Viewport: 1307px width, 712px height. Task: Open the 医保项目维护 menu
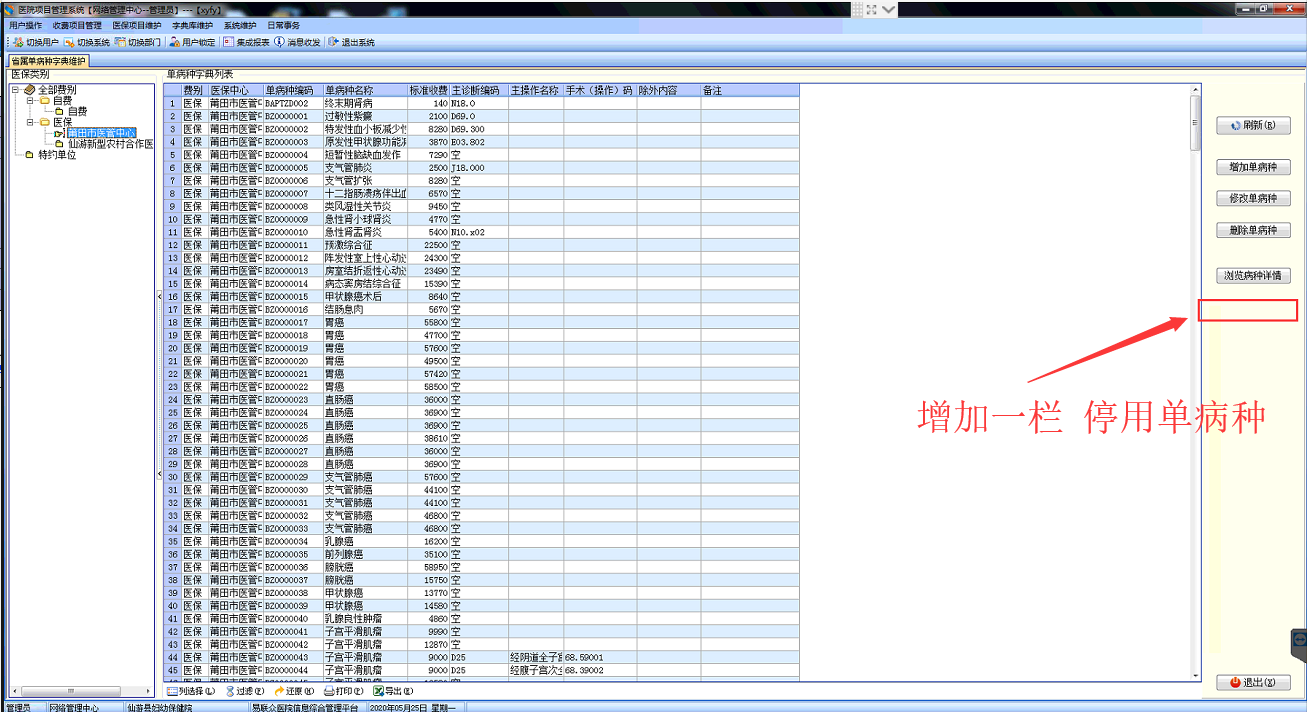137,26
